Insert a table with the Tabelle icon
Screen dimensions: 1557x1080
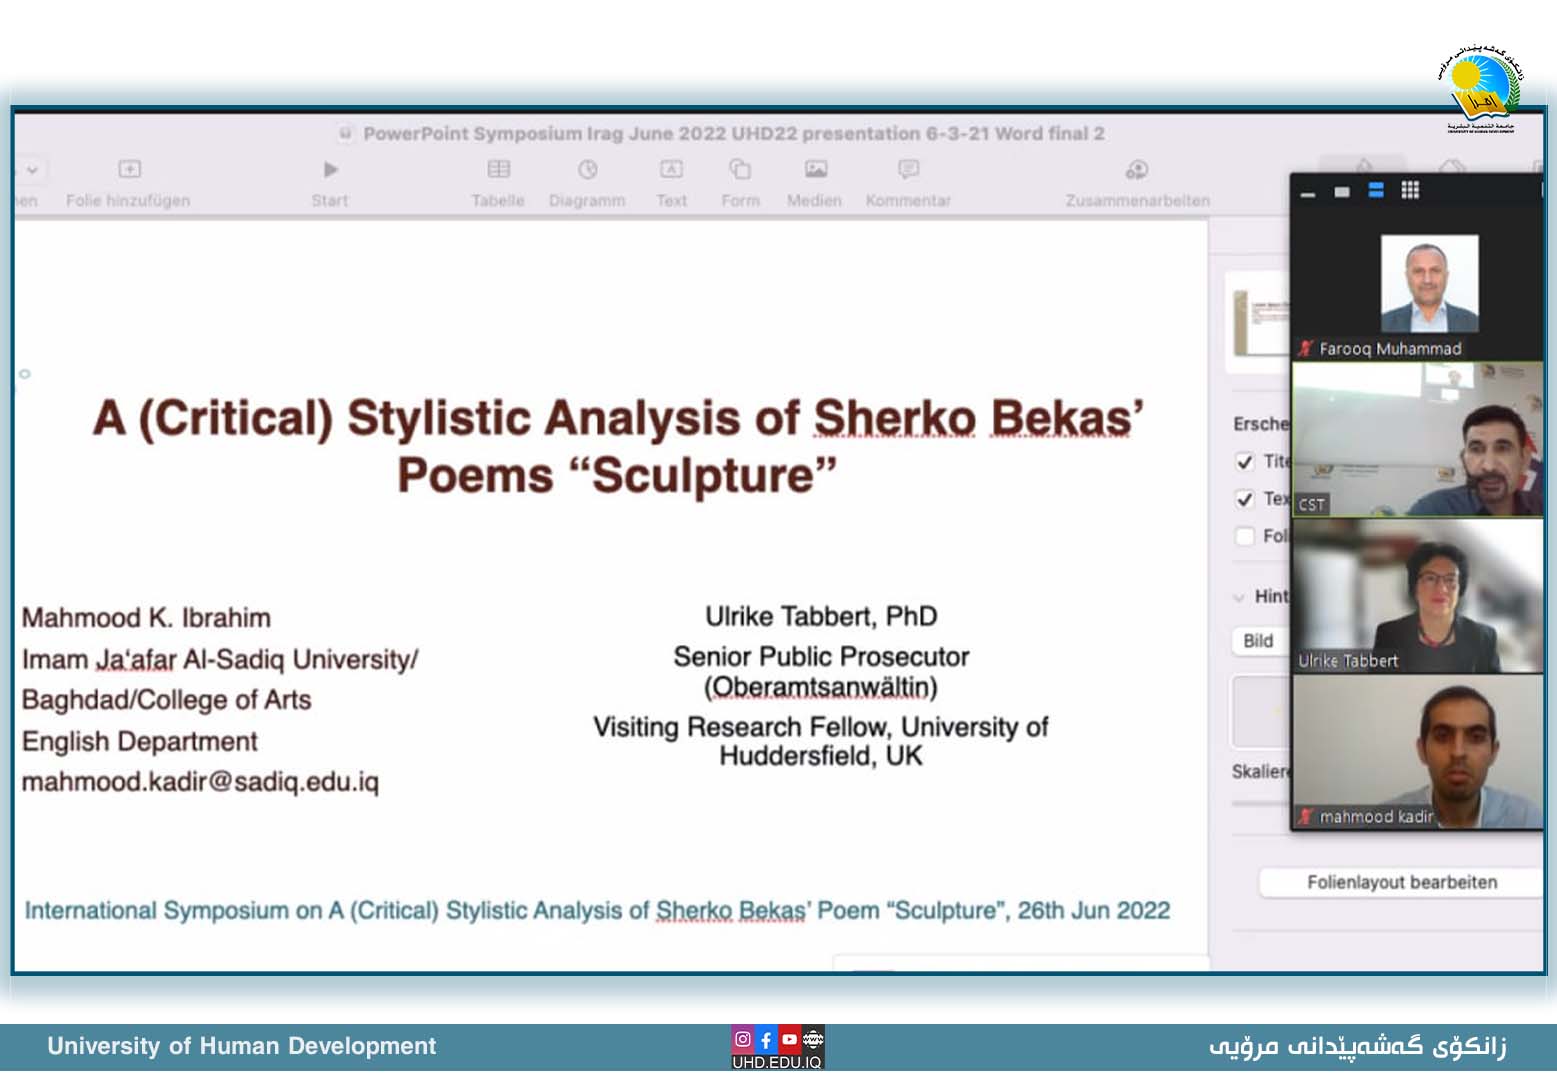498,169
